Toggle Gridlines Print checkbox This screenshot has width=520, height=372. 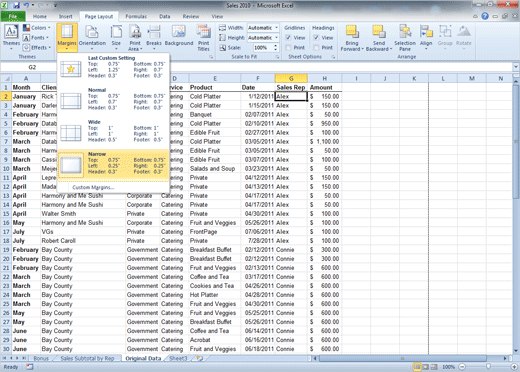(288, 48)
